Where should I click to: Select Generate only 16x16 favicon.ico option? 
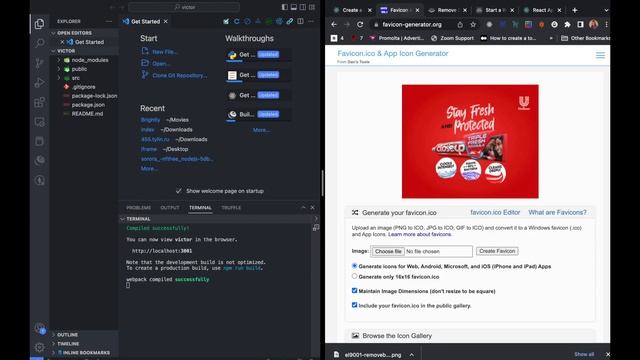(x=354, y=276)
